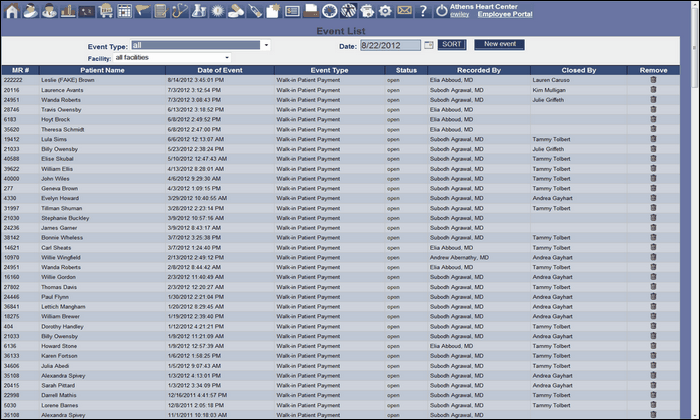The image size is (700, 420).
Task: Remove Travis Owensby's event row
Action: (x=653, y=109)
